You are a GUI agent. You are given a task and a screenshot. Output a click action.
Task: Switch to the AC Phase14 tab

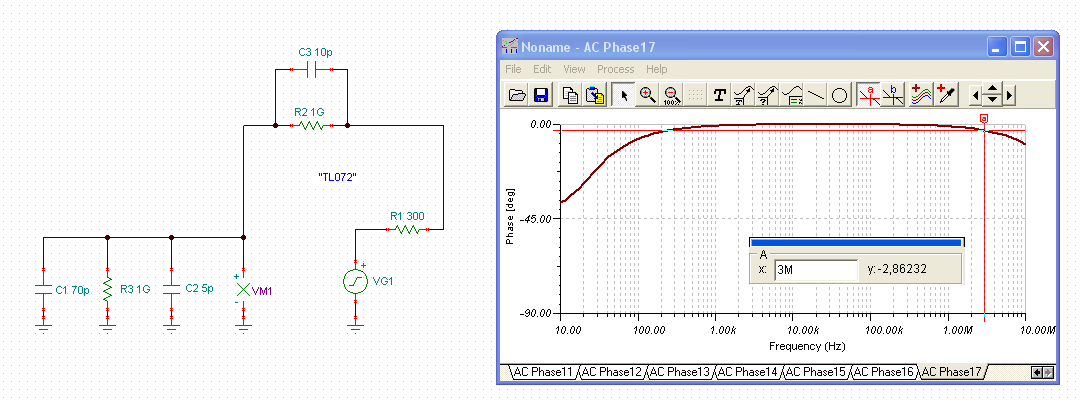point(748,372)
